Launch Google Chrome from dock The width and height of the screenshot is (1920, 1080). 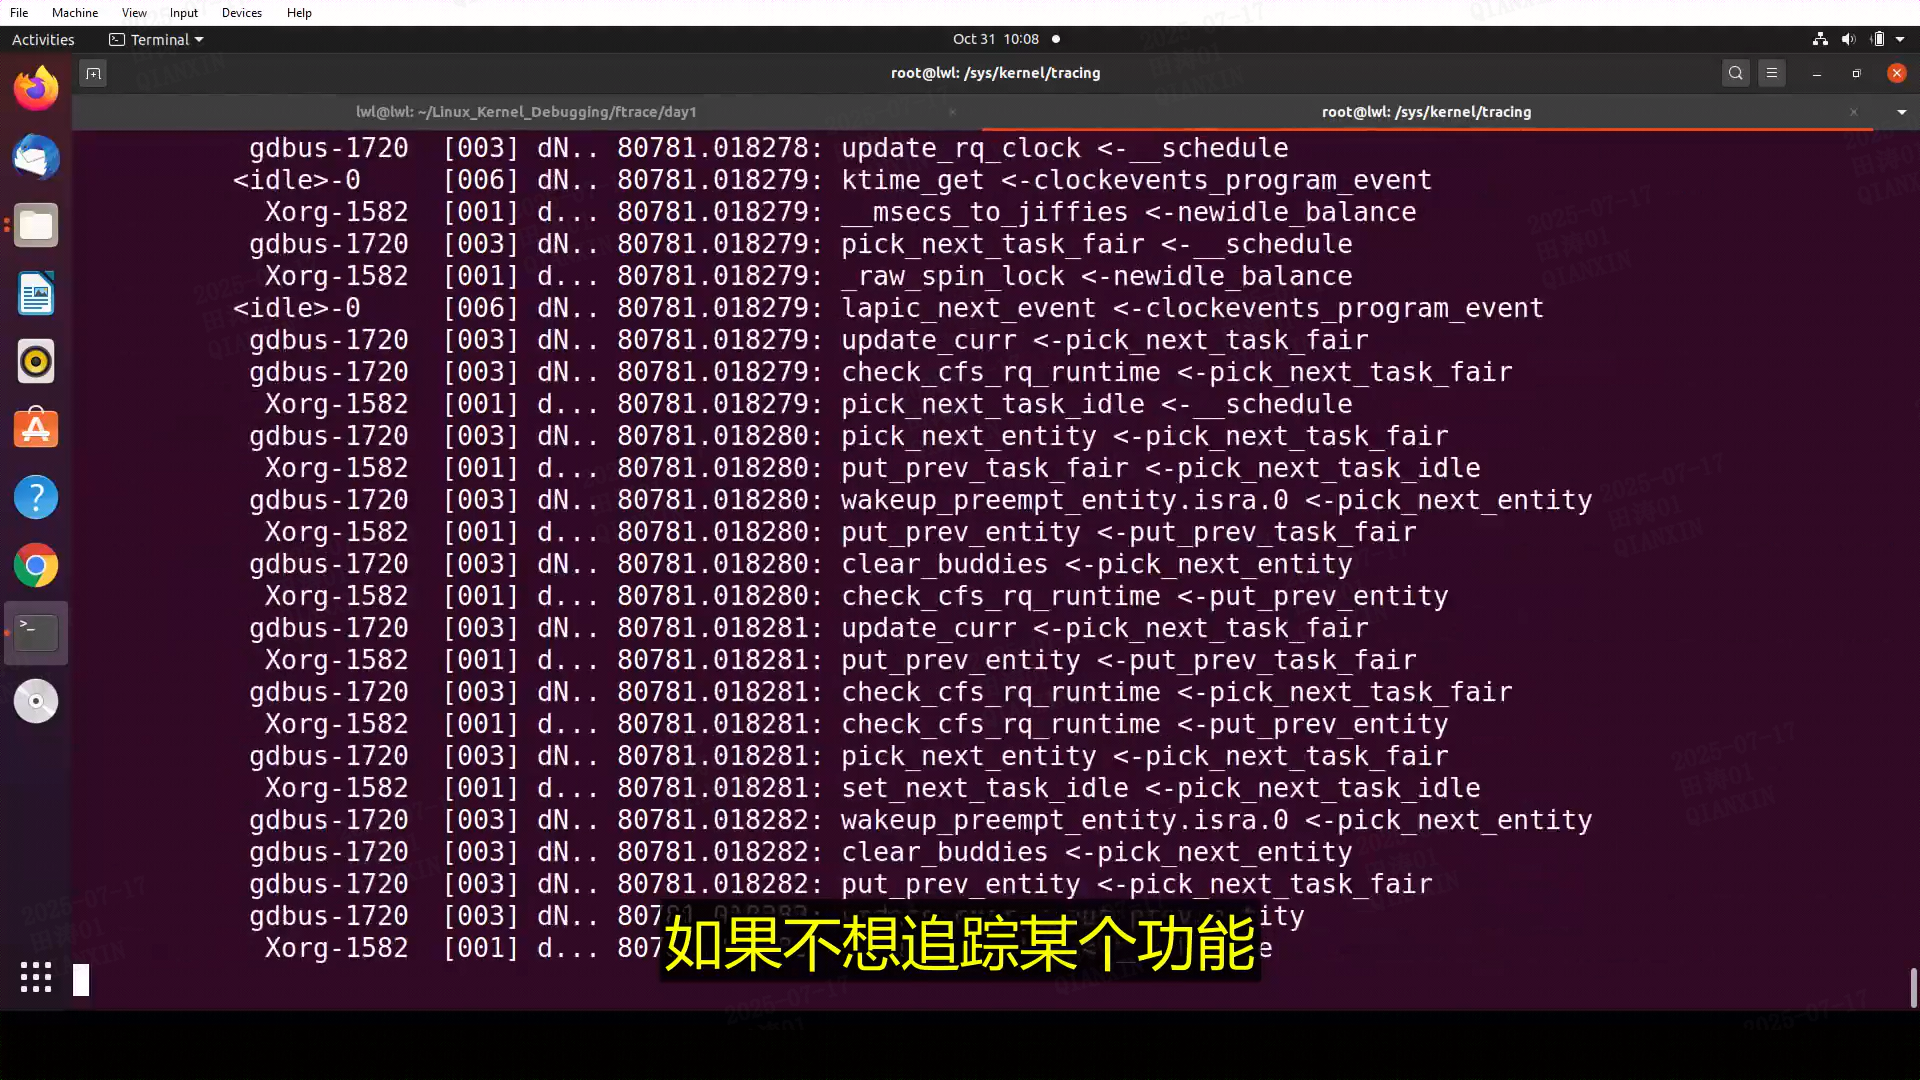point(36,565)
